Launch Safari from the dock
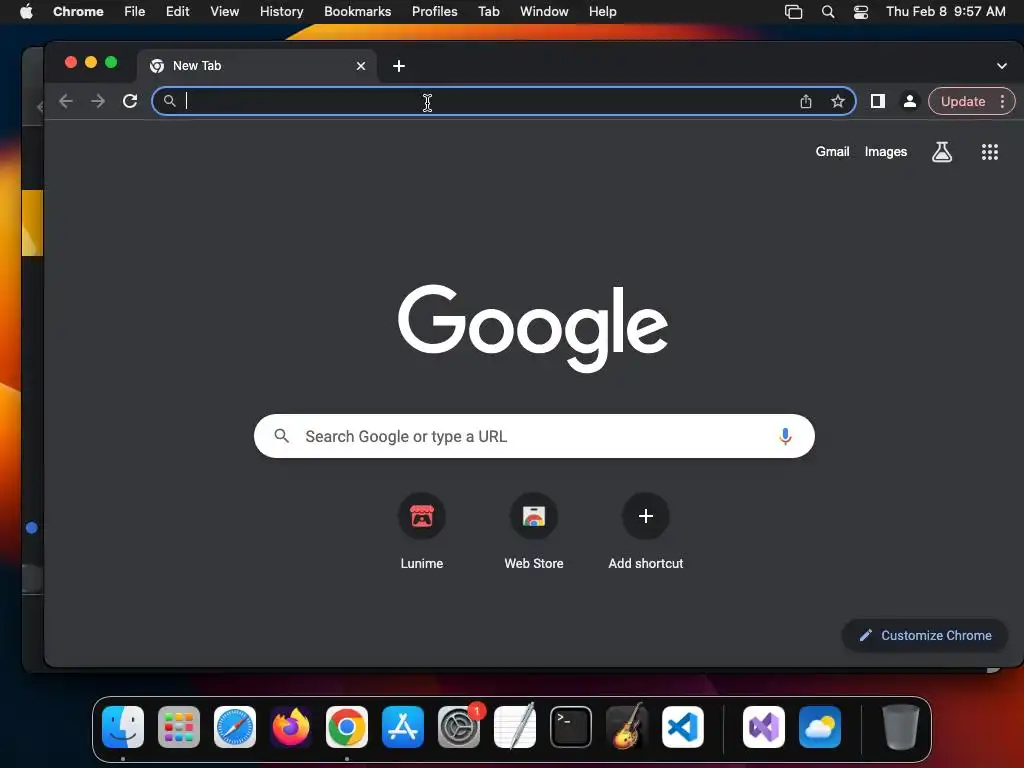This screenshot has height=768, width=1024. [x=235, y=727]
